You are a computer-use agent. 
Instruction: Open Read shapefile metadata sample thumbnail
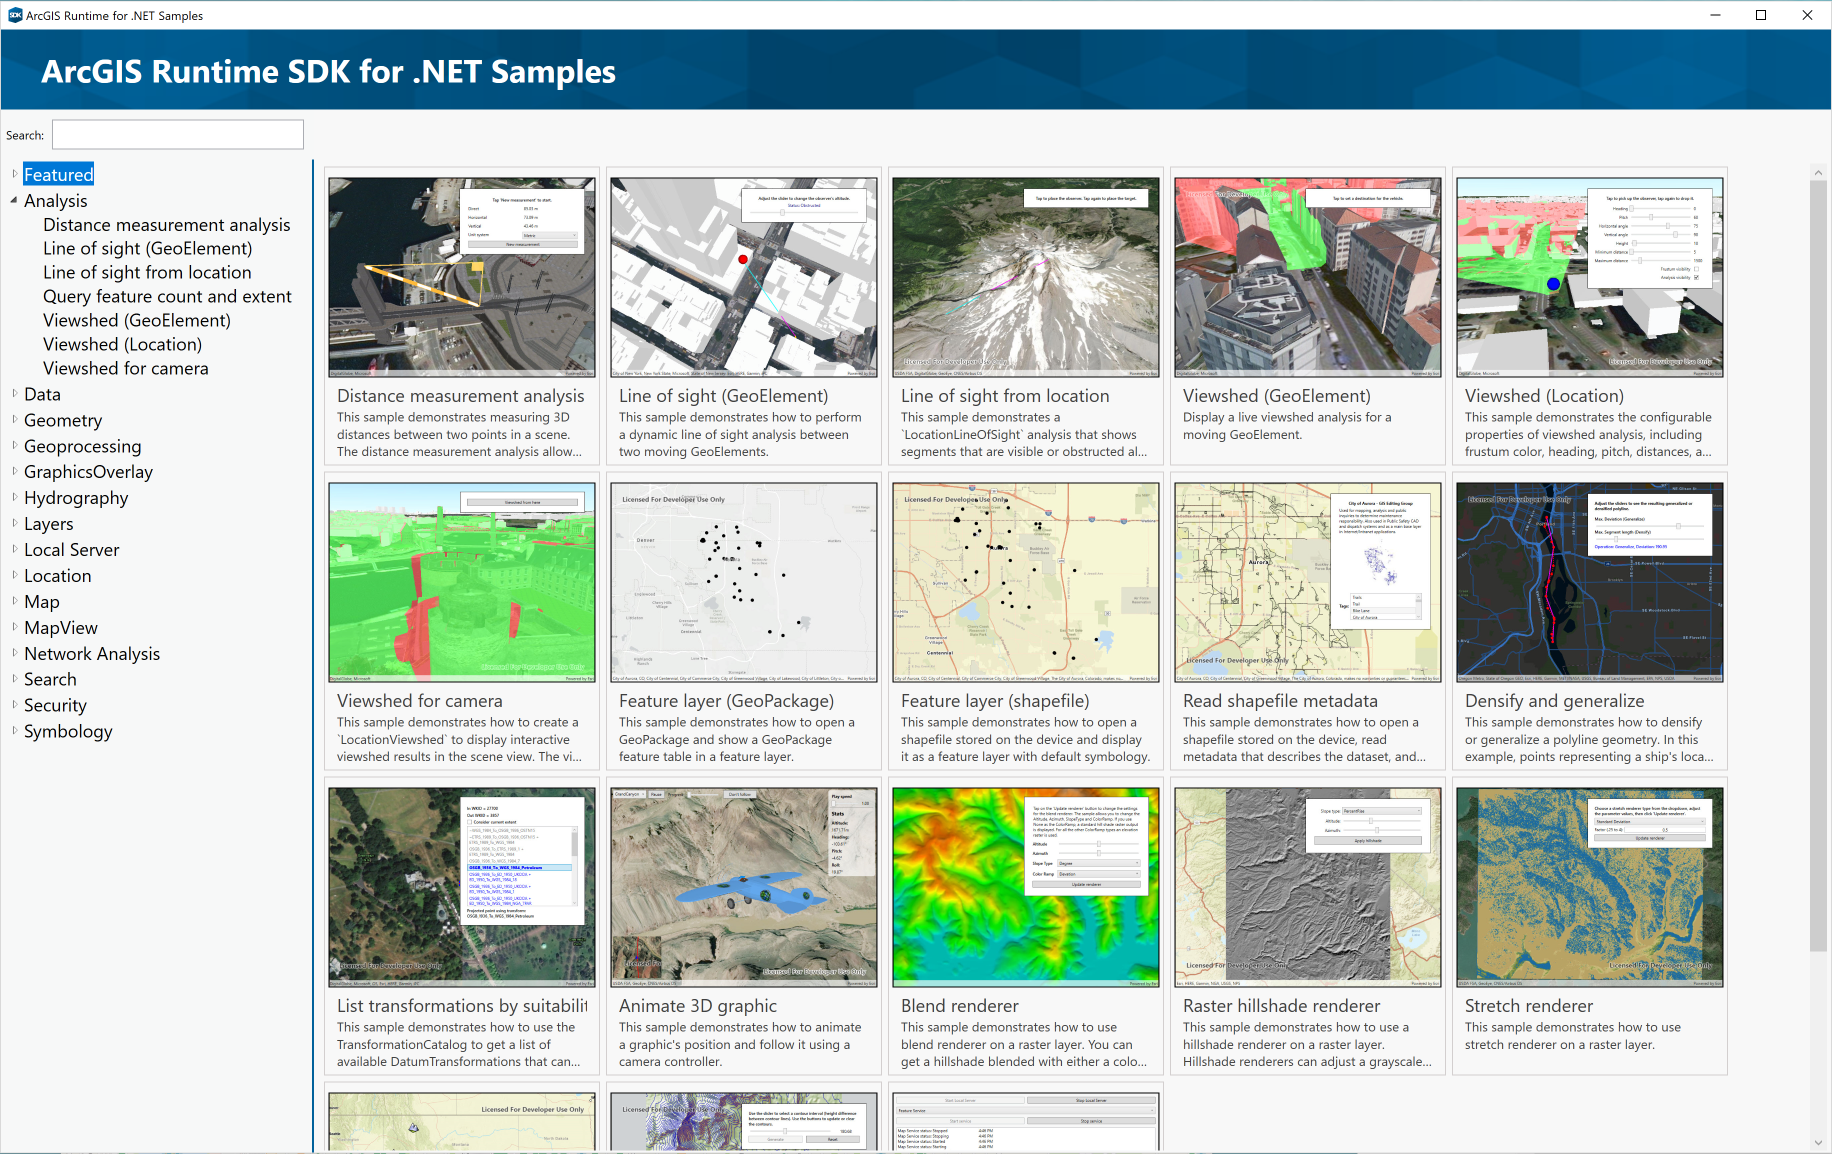(x=1308, y=582)
